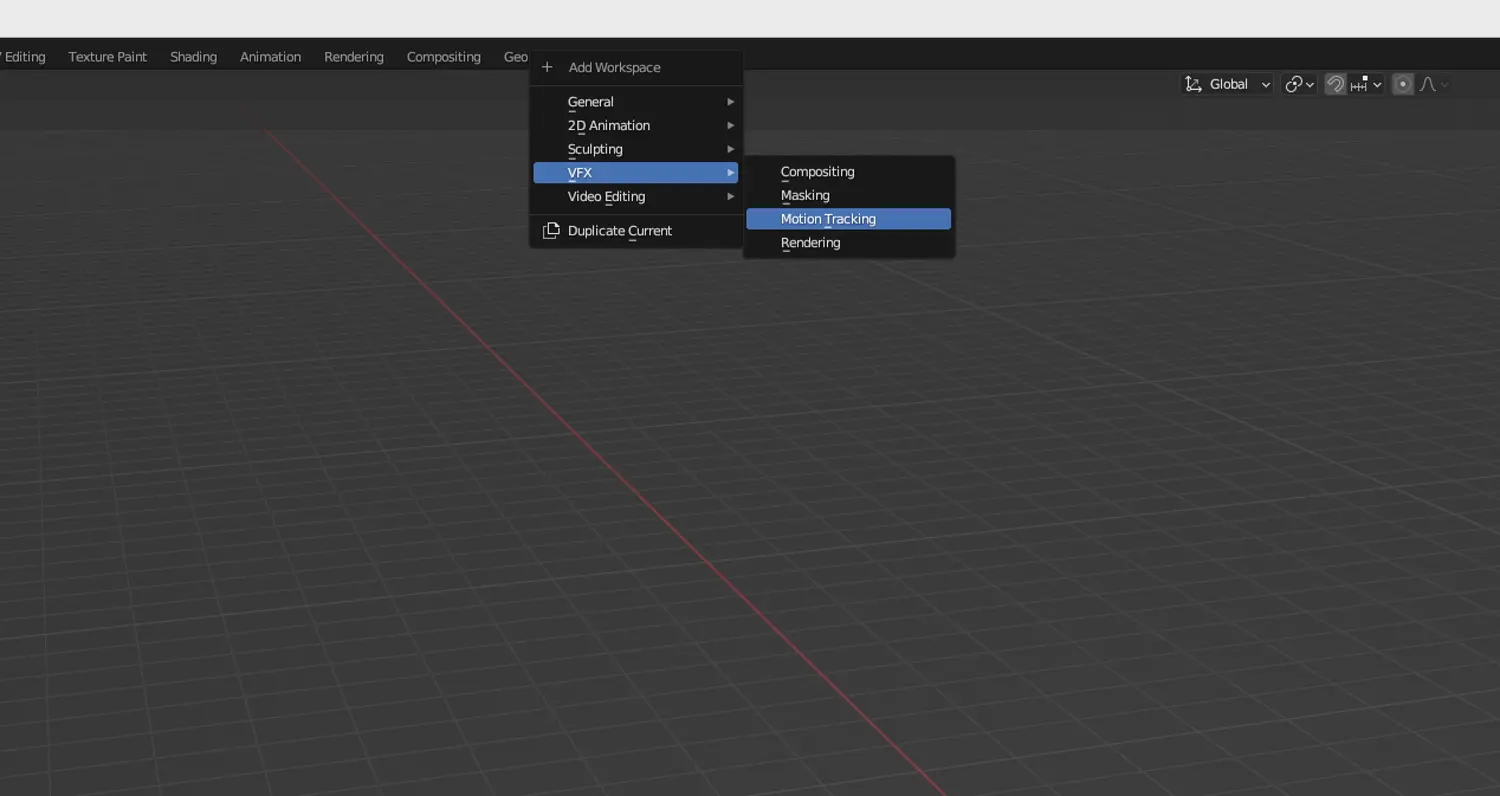Expand the Sculpting workspace submenu

tap(636, 149)
